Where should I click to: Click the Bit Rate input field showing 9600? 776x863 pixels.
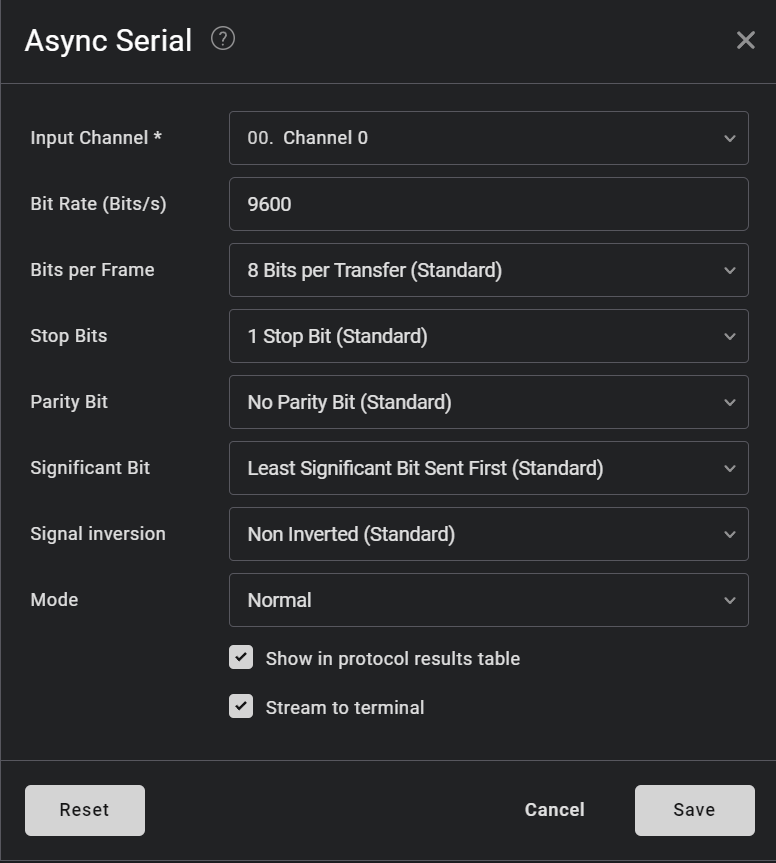click(489, 204)
